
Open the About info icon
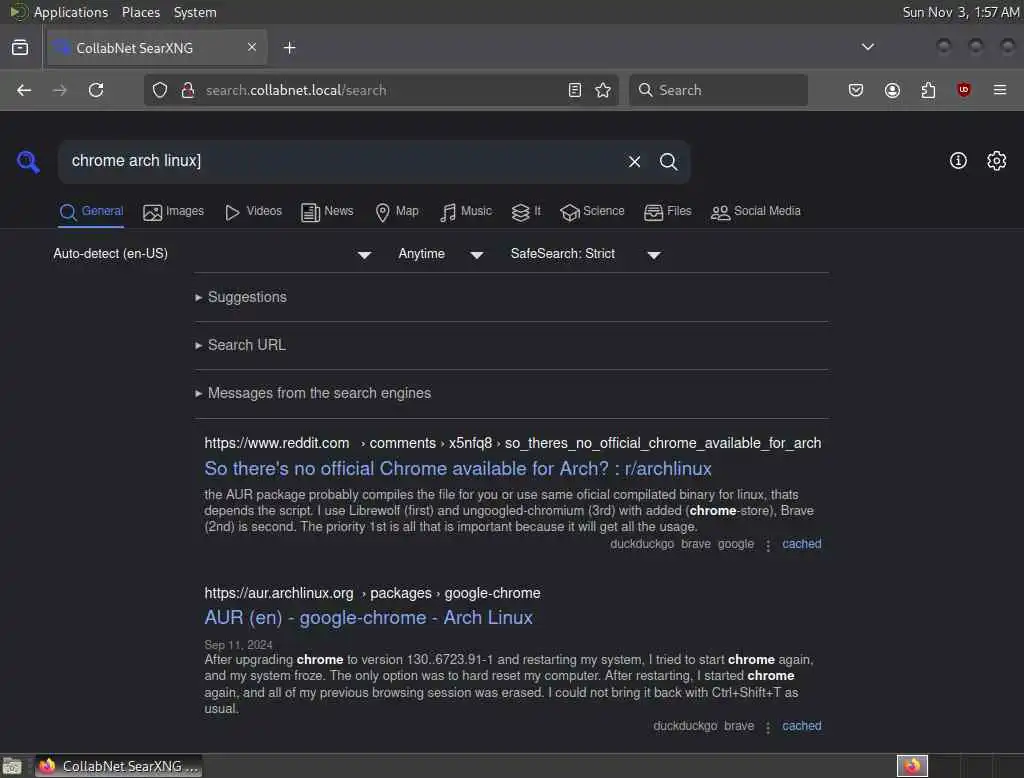pyautogui.click(x=958, y=161)
